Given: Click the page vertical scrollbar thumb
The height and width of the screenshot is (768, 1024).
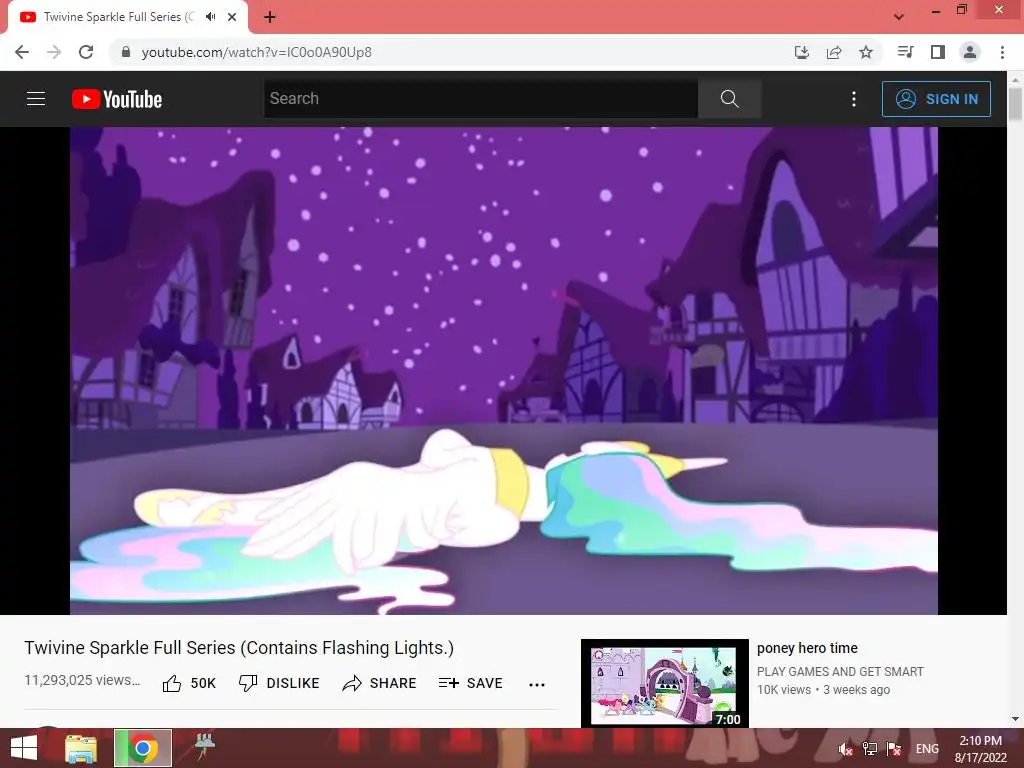Looking at the screenshot, I should [1015, 104].
